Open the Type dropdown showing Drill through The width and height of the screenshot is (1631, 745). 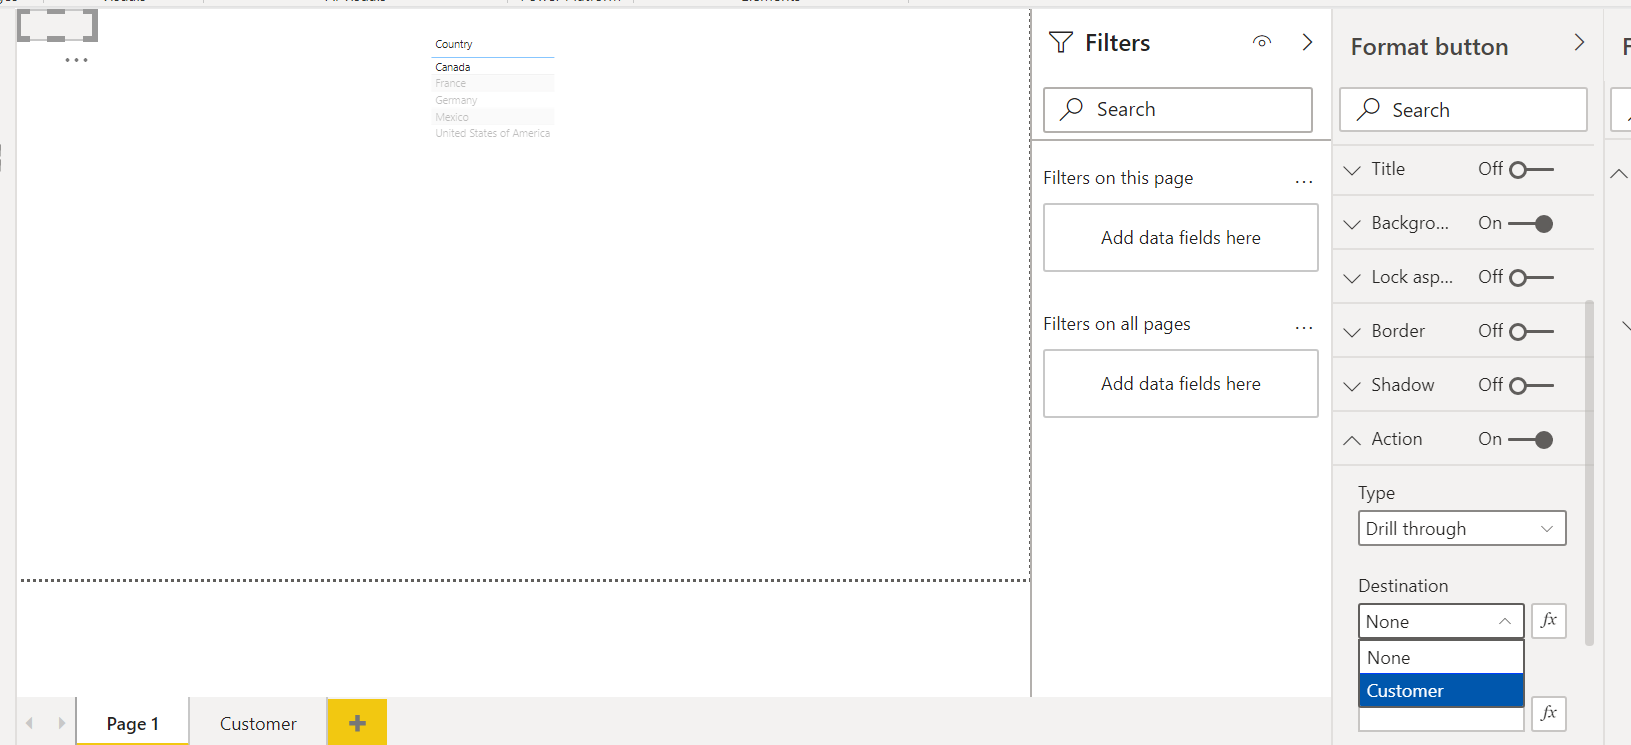tap(1462, 529)
